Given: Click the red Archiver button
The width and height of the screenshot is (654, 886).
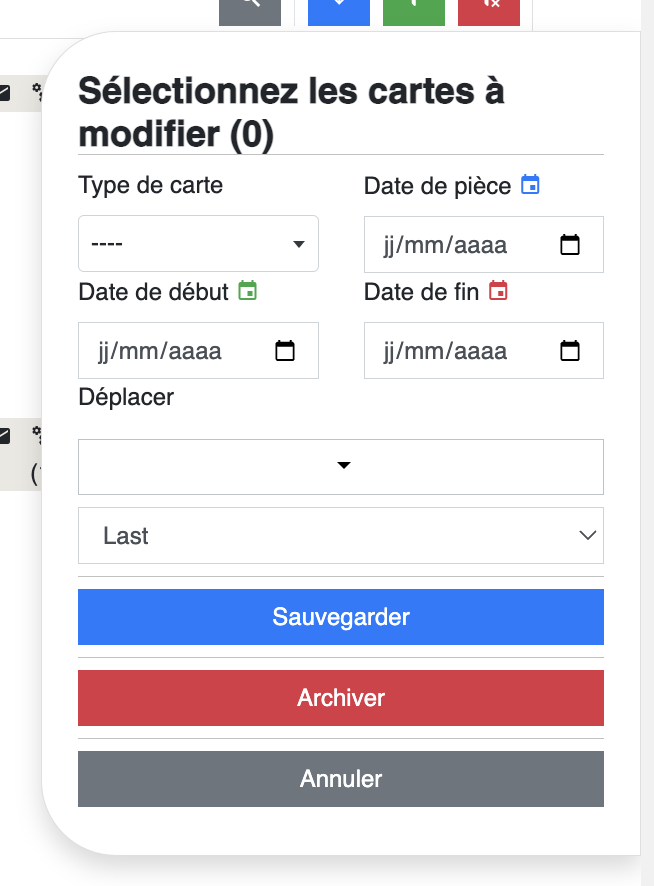Looking at the screenshot, I should tap(341, 698).
